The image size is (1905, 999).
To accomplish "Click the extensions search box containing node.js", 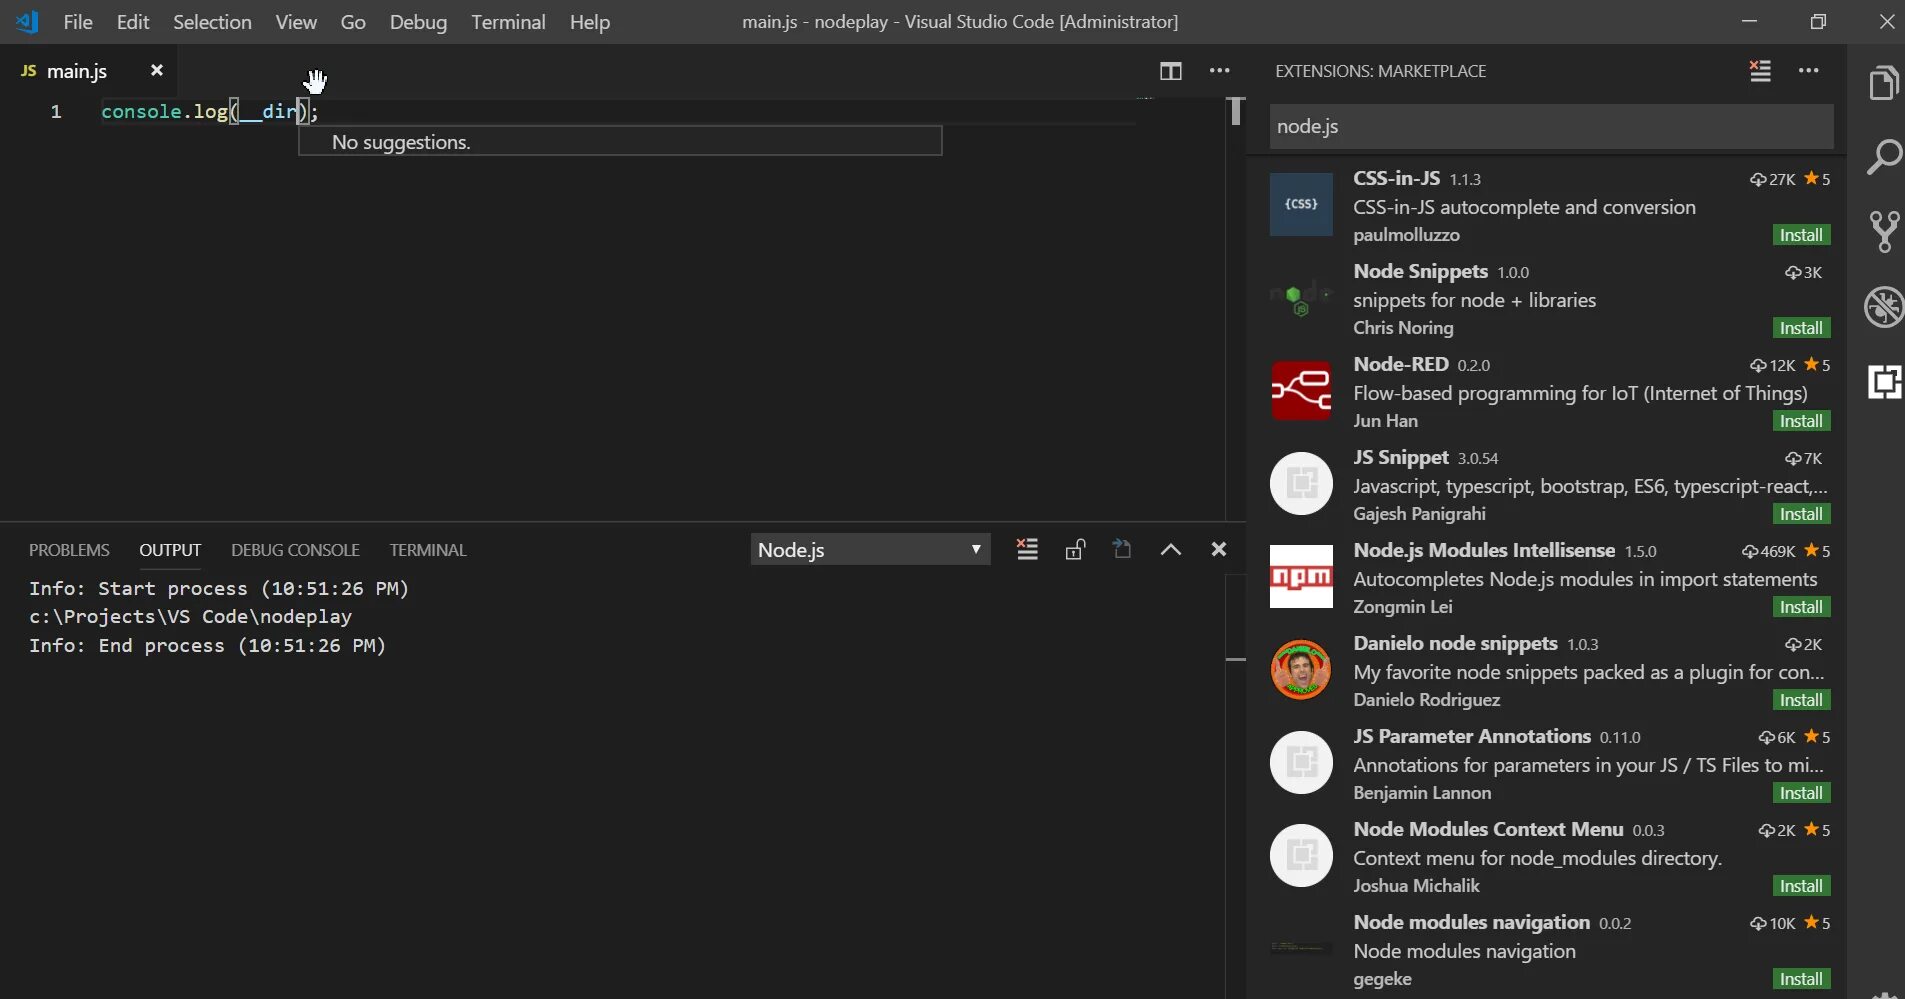I will point(1551,127).
